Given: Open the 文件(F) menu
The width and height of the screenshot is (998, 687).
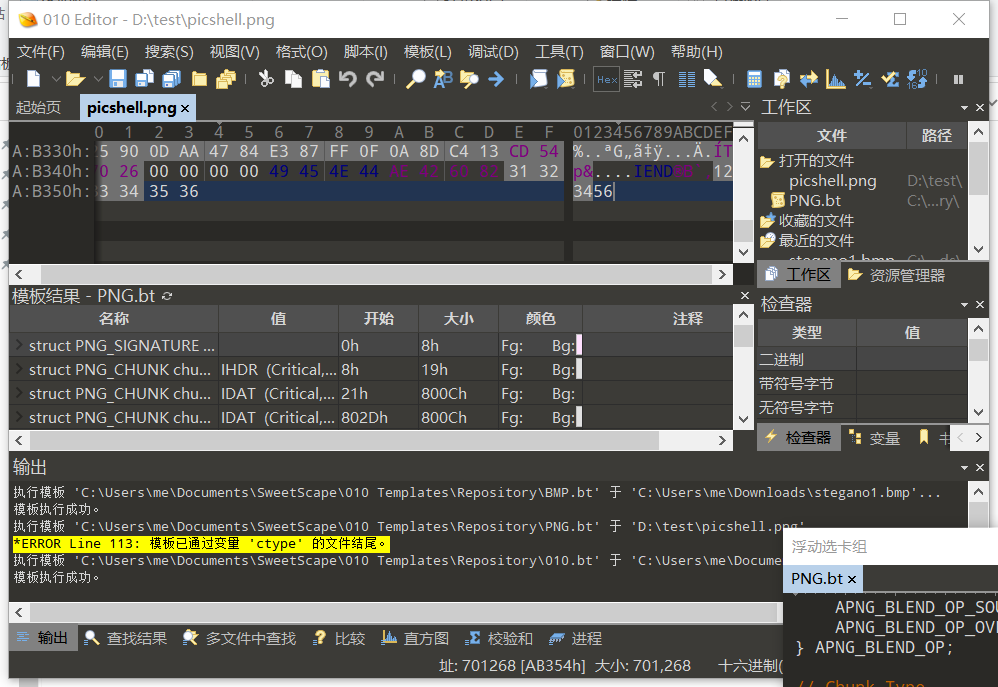Looking at the screenshot, I should (41, 52).
